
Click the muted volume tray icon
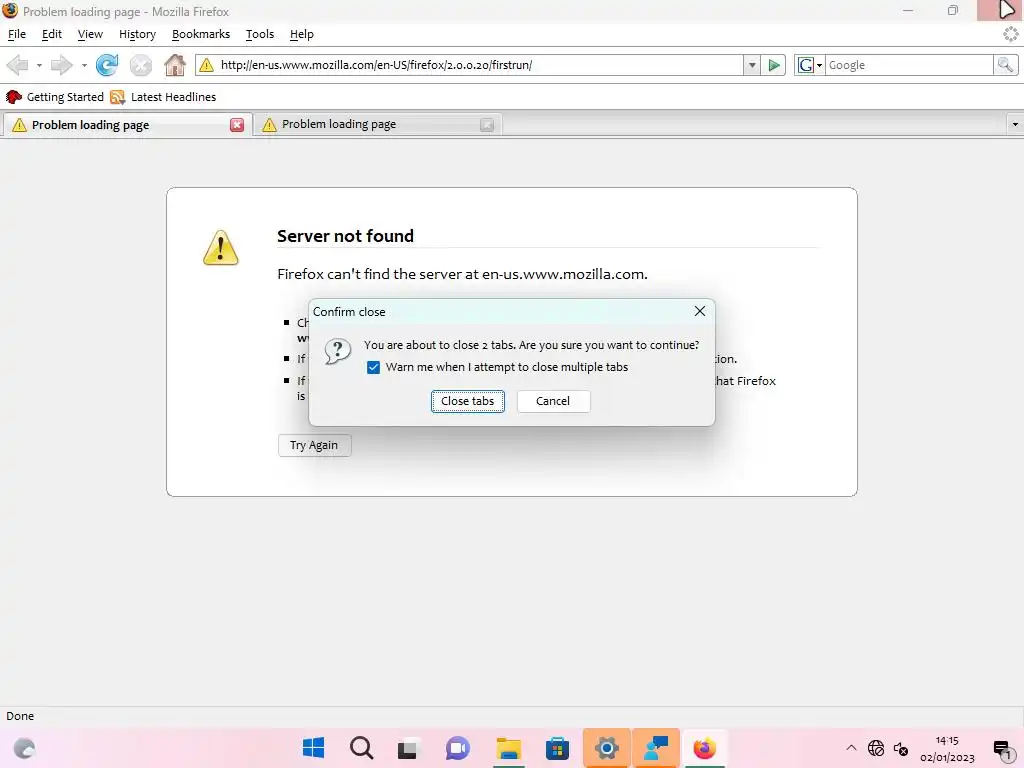(901, 748)
